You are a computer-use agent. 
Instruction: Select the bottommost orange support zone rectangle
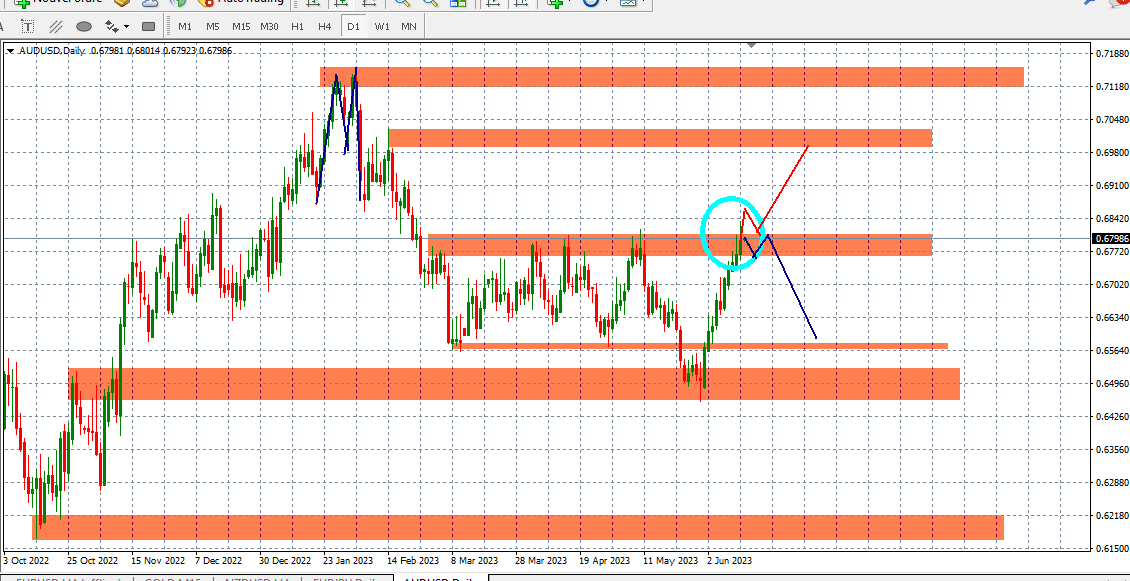click(x=518, y=527)
